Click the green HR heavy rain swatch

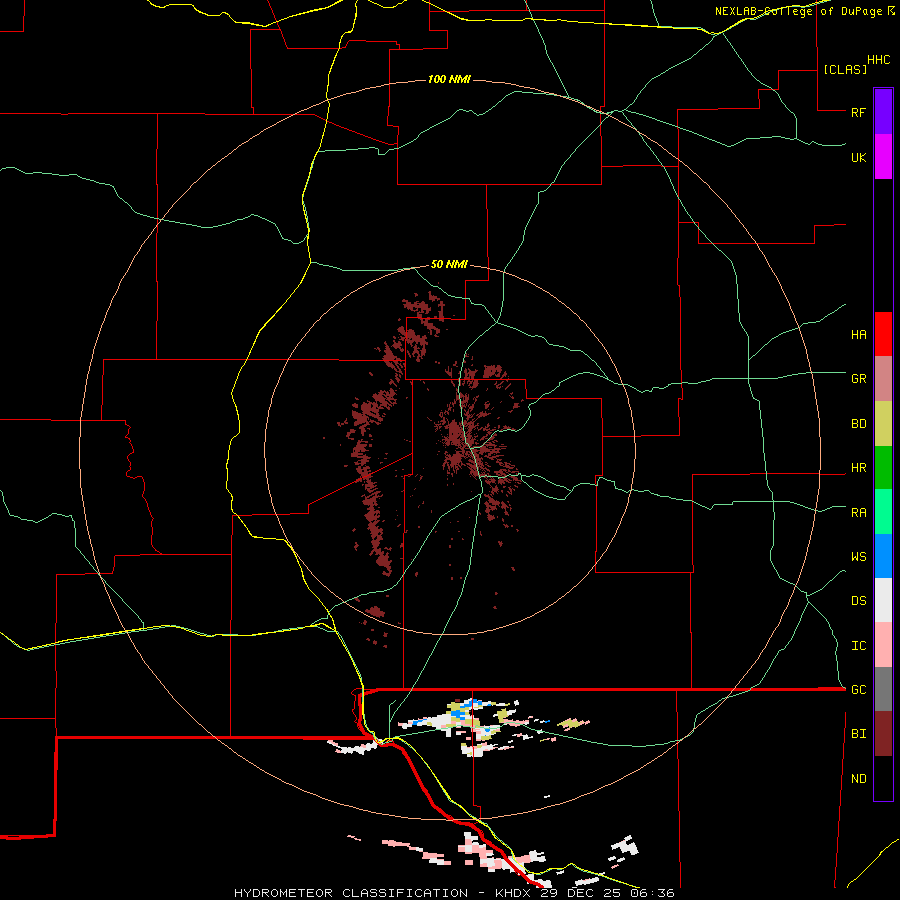(x=883, y=468)
